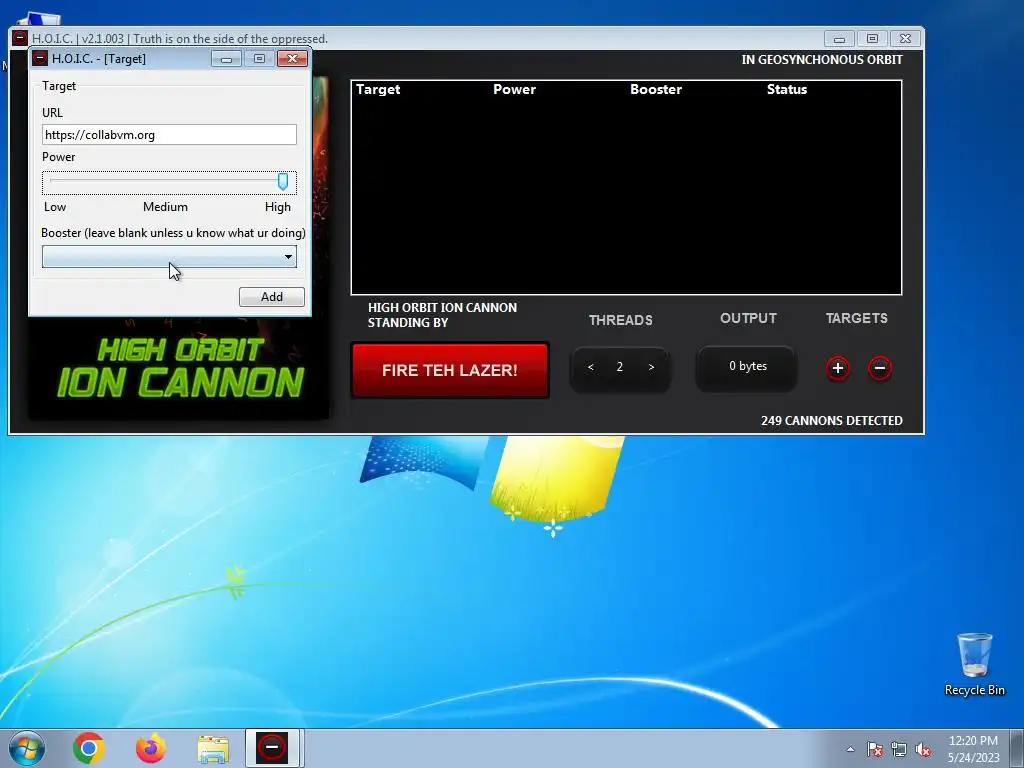Remove a target with the red minus icon
1024x768 pixels.
coord(880,368)
